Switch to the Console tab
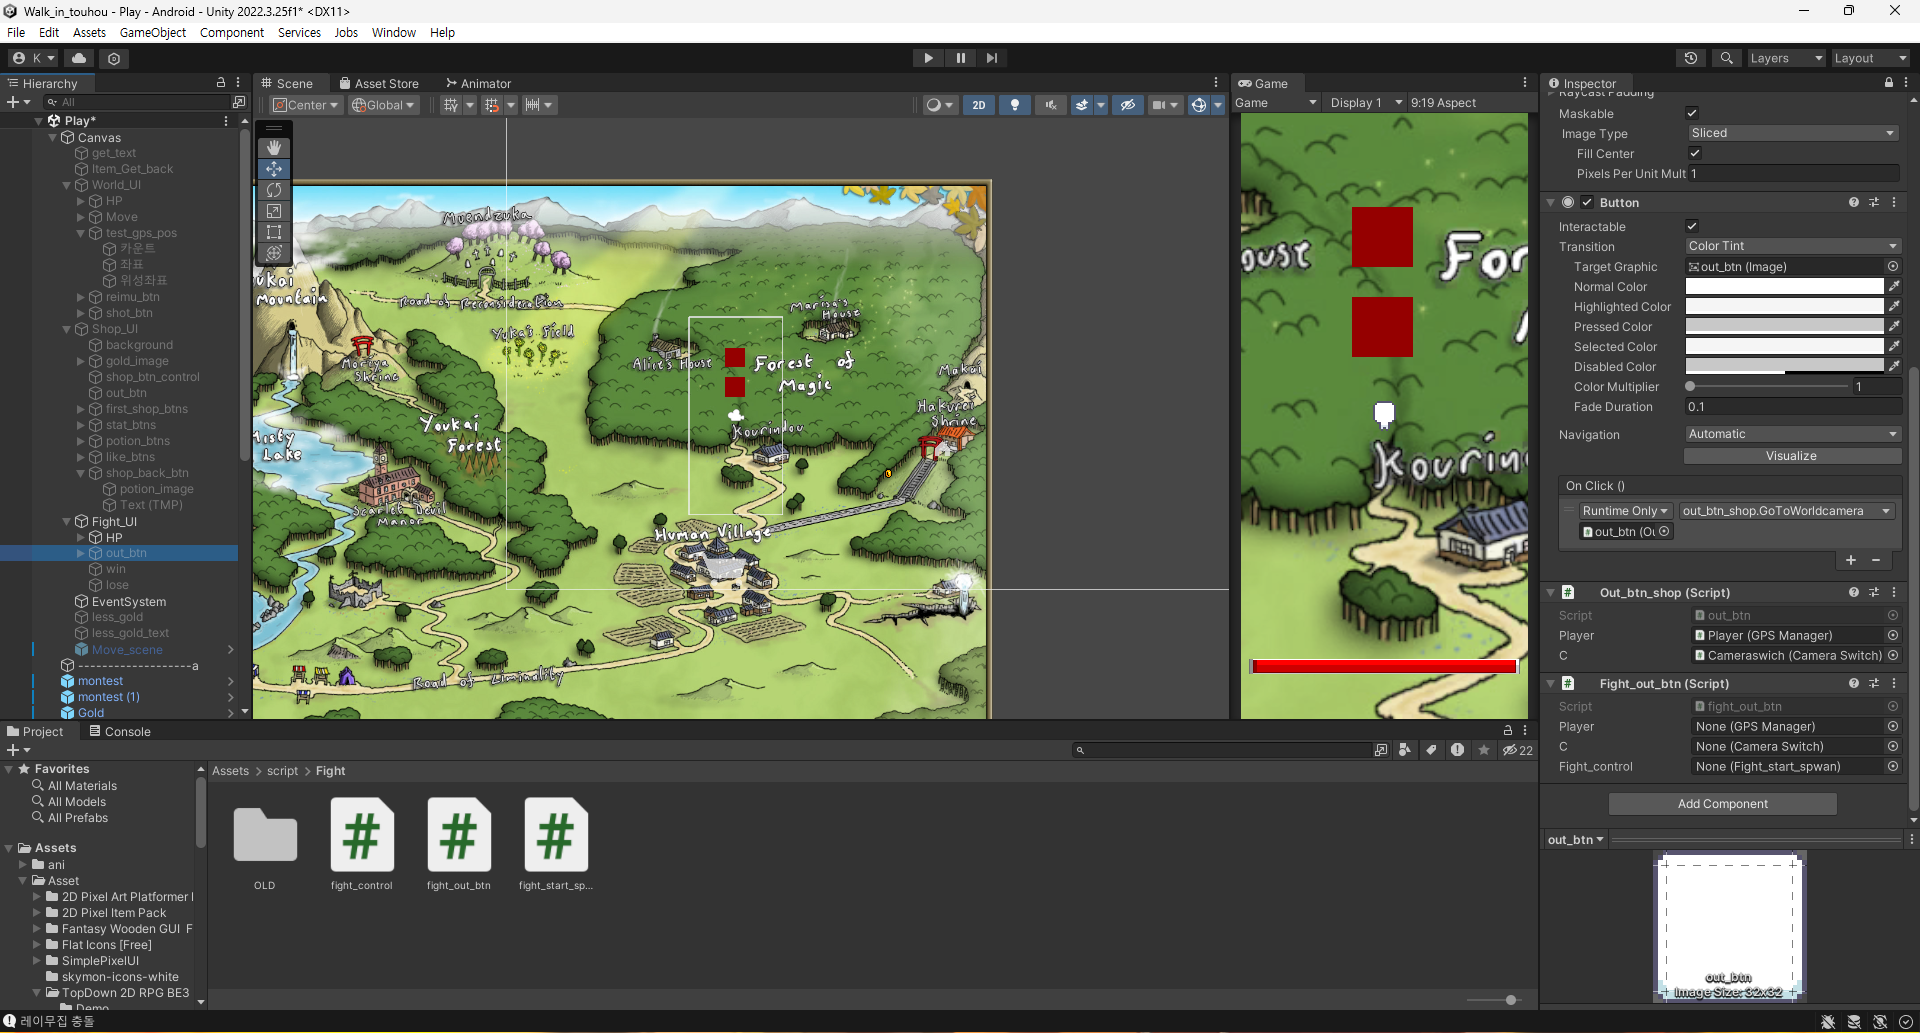The width and height of the screenshot is (1920, 1033). 120,731
